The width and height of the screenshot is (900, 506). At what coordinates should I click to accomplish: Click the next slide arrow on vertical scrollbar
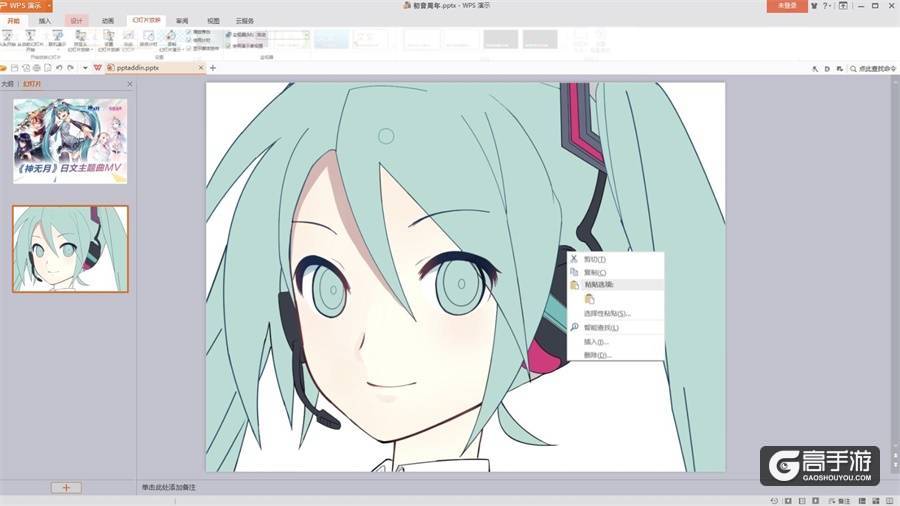coord(896,465)
